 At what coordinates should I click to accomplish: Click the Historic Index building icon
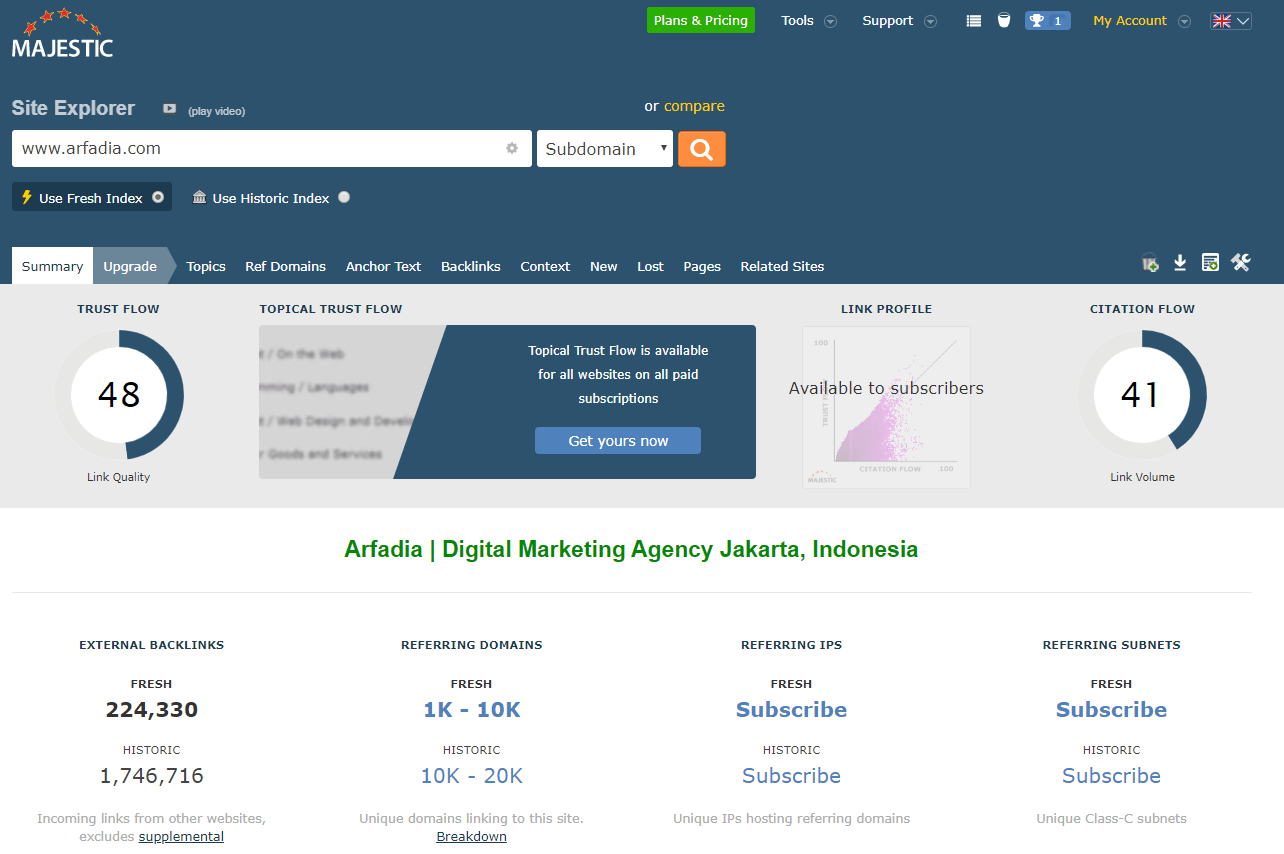pyautogui.click(x=199, y=197)
